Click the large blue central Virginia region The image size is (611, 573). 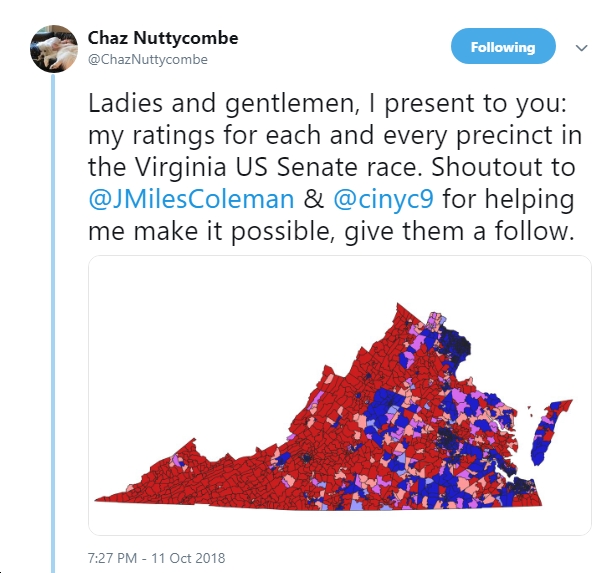tap(384, 405)
